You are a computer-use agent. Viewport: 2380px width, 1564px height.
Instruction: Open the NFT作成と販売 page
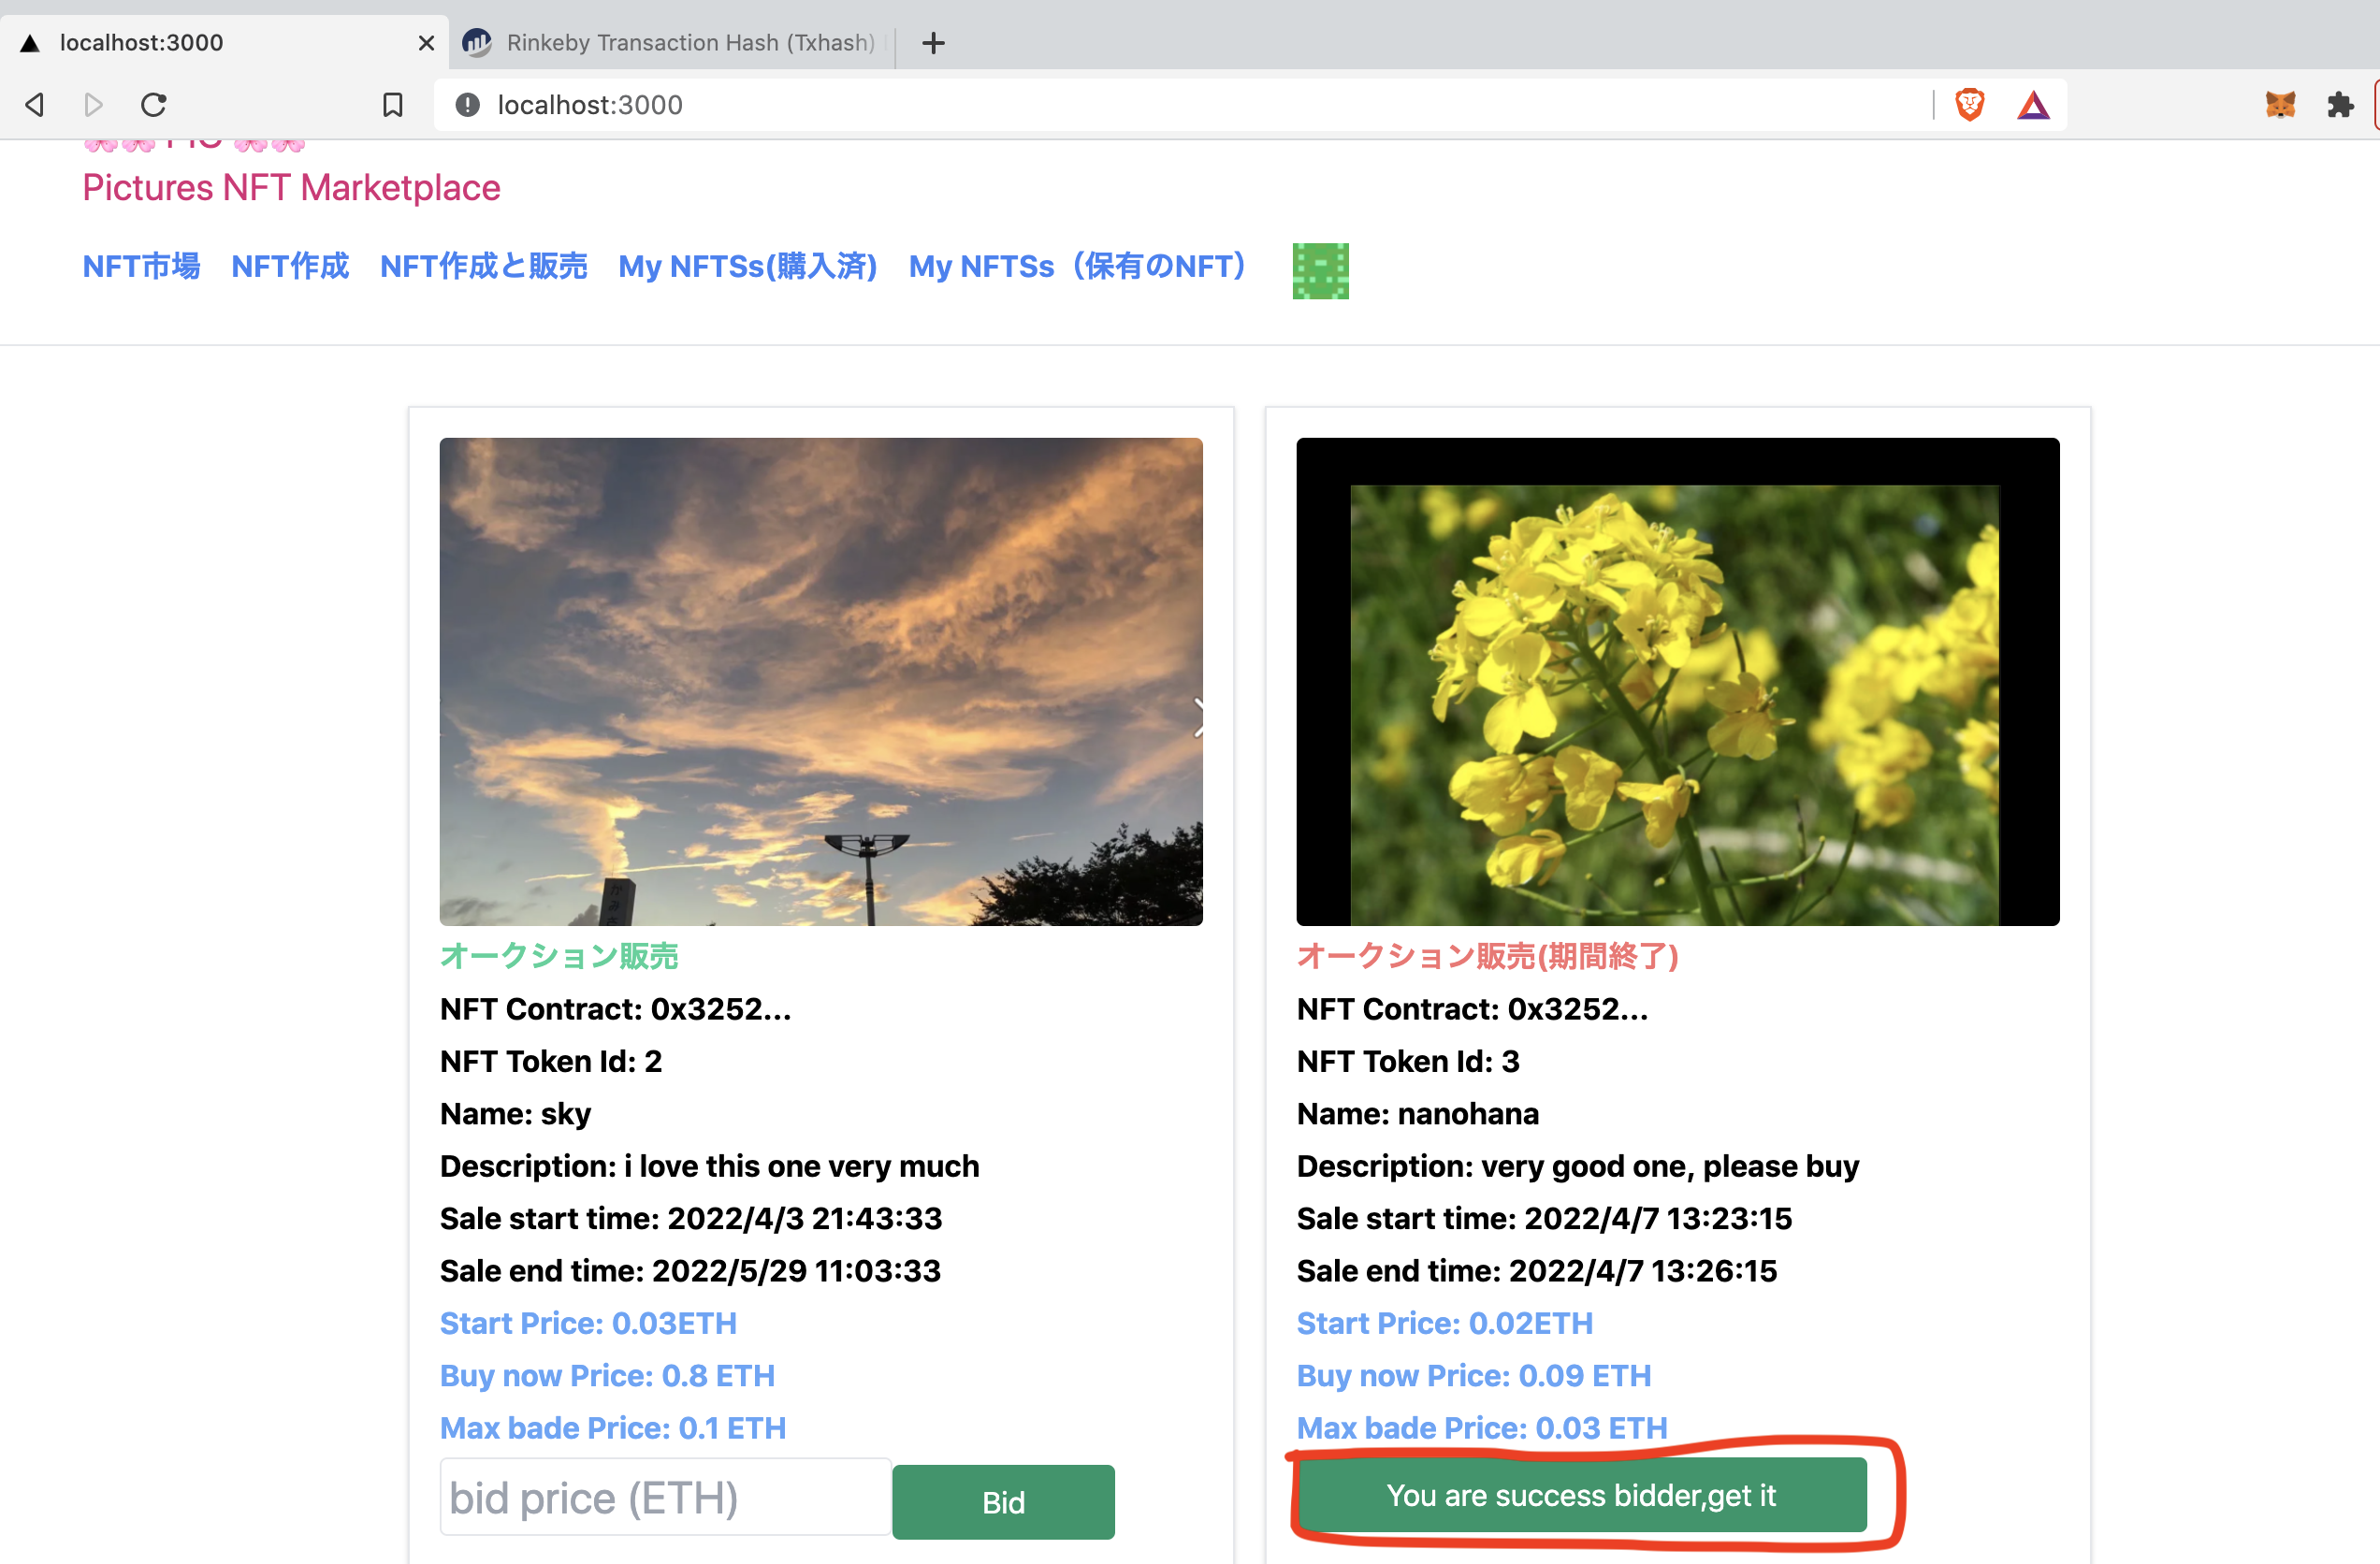point(483,266)
